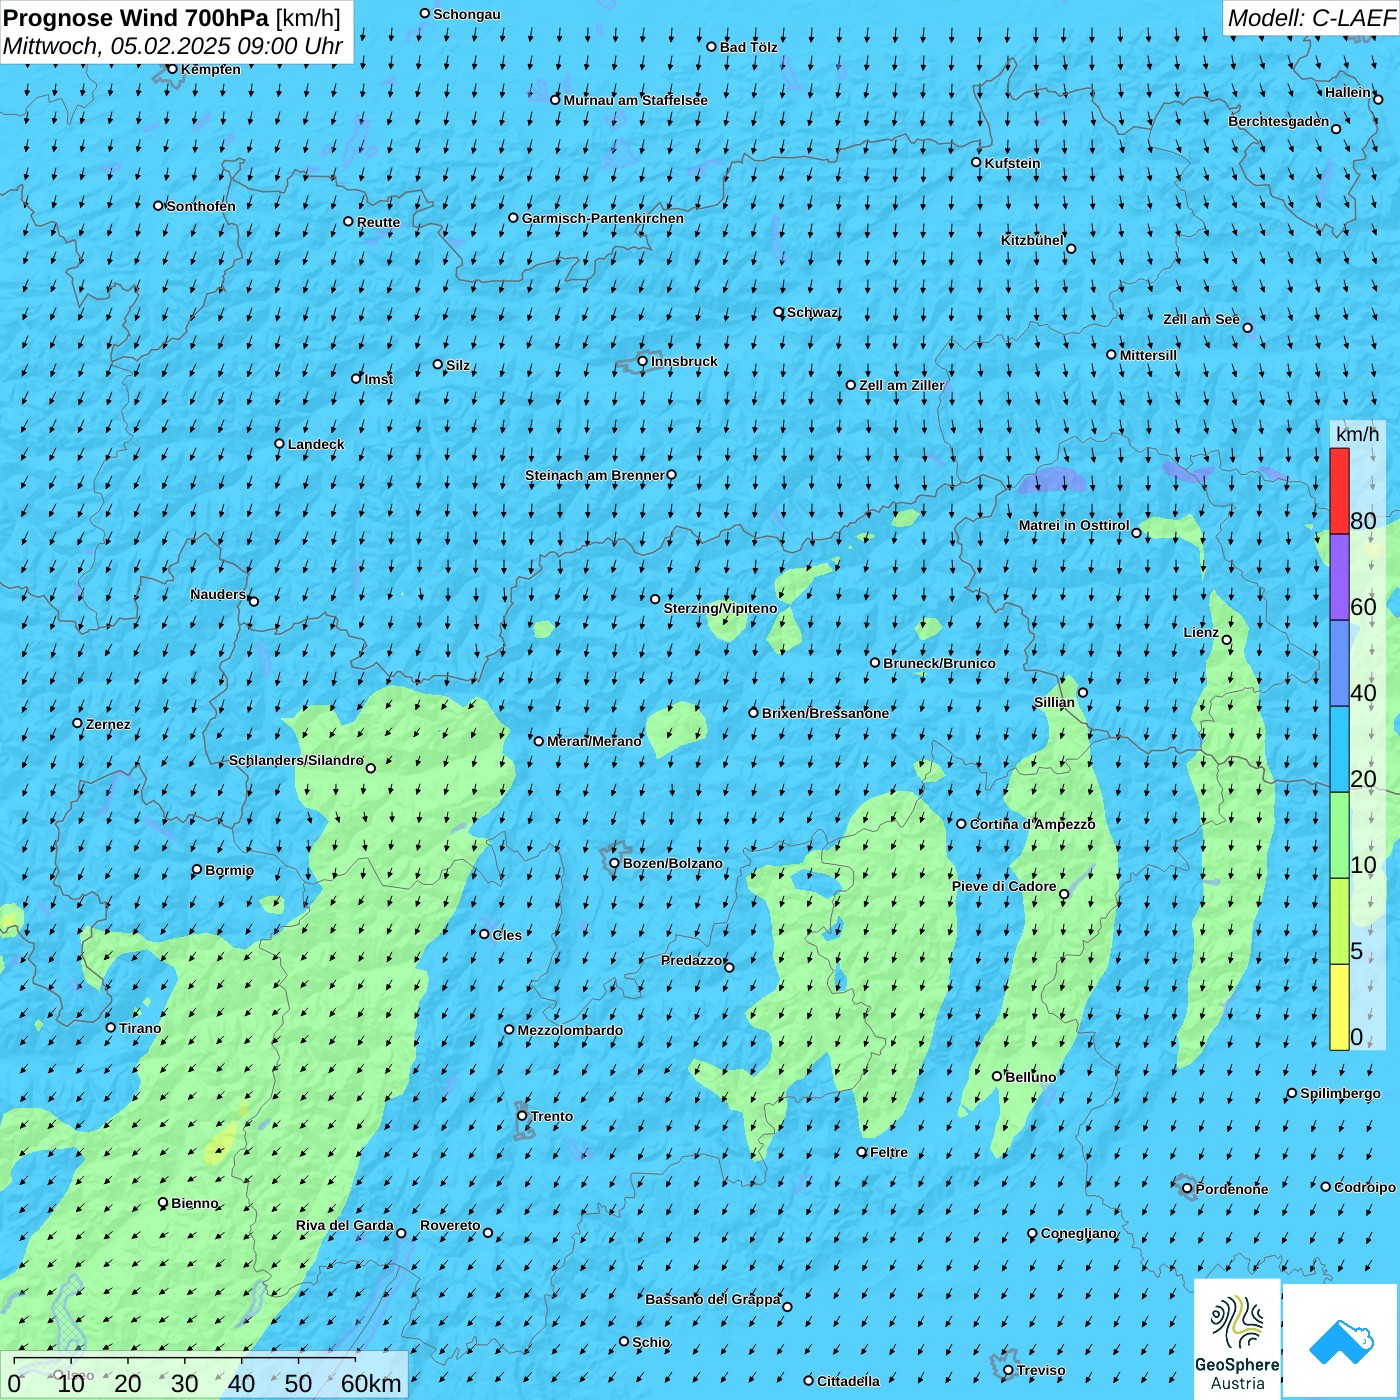Click the Feltre city label
Image resolution: width=1400 pixels, height=1400 pixels.
point(889,1152)
